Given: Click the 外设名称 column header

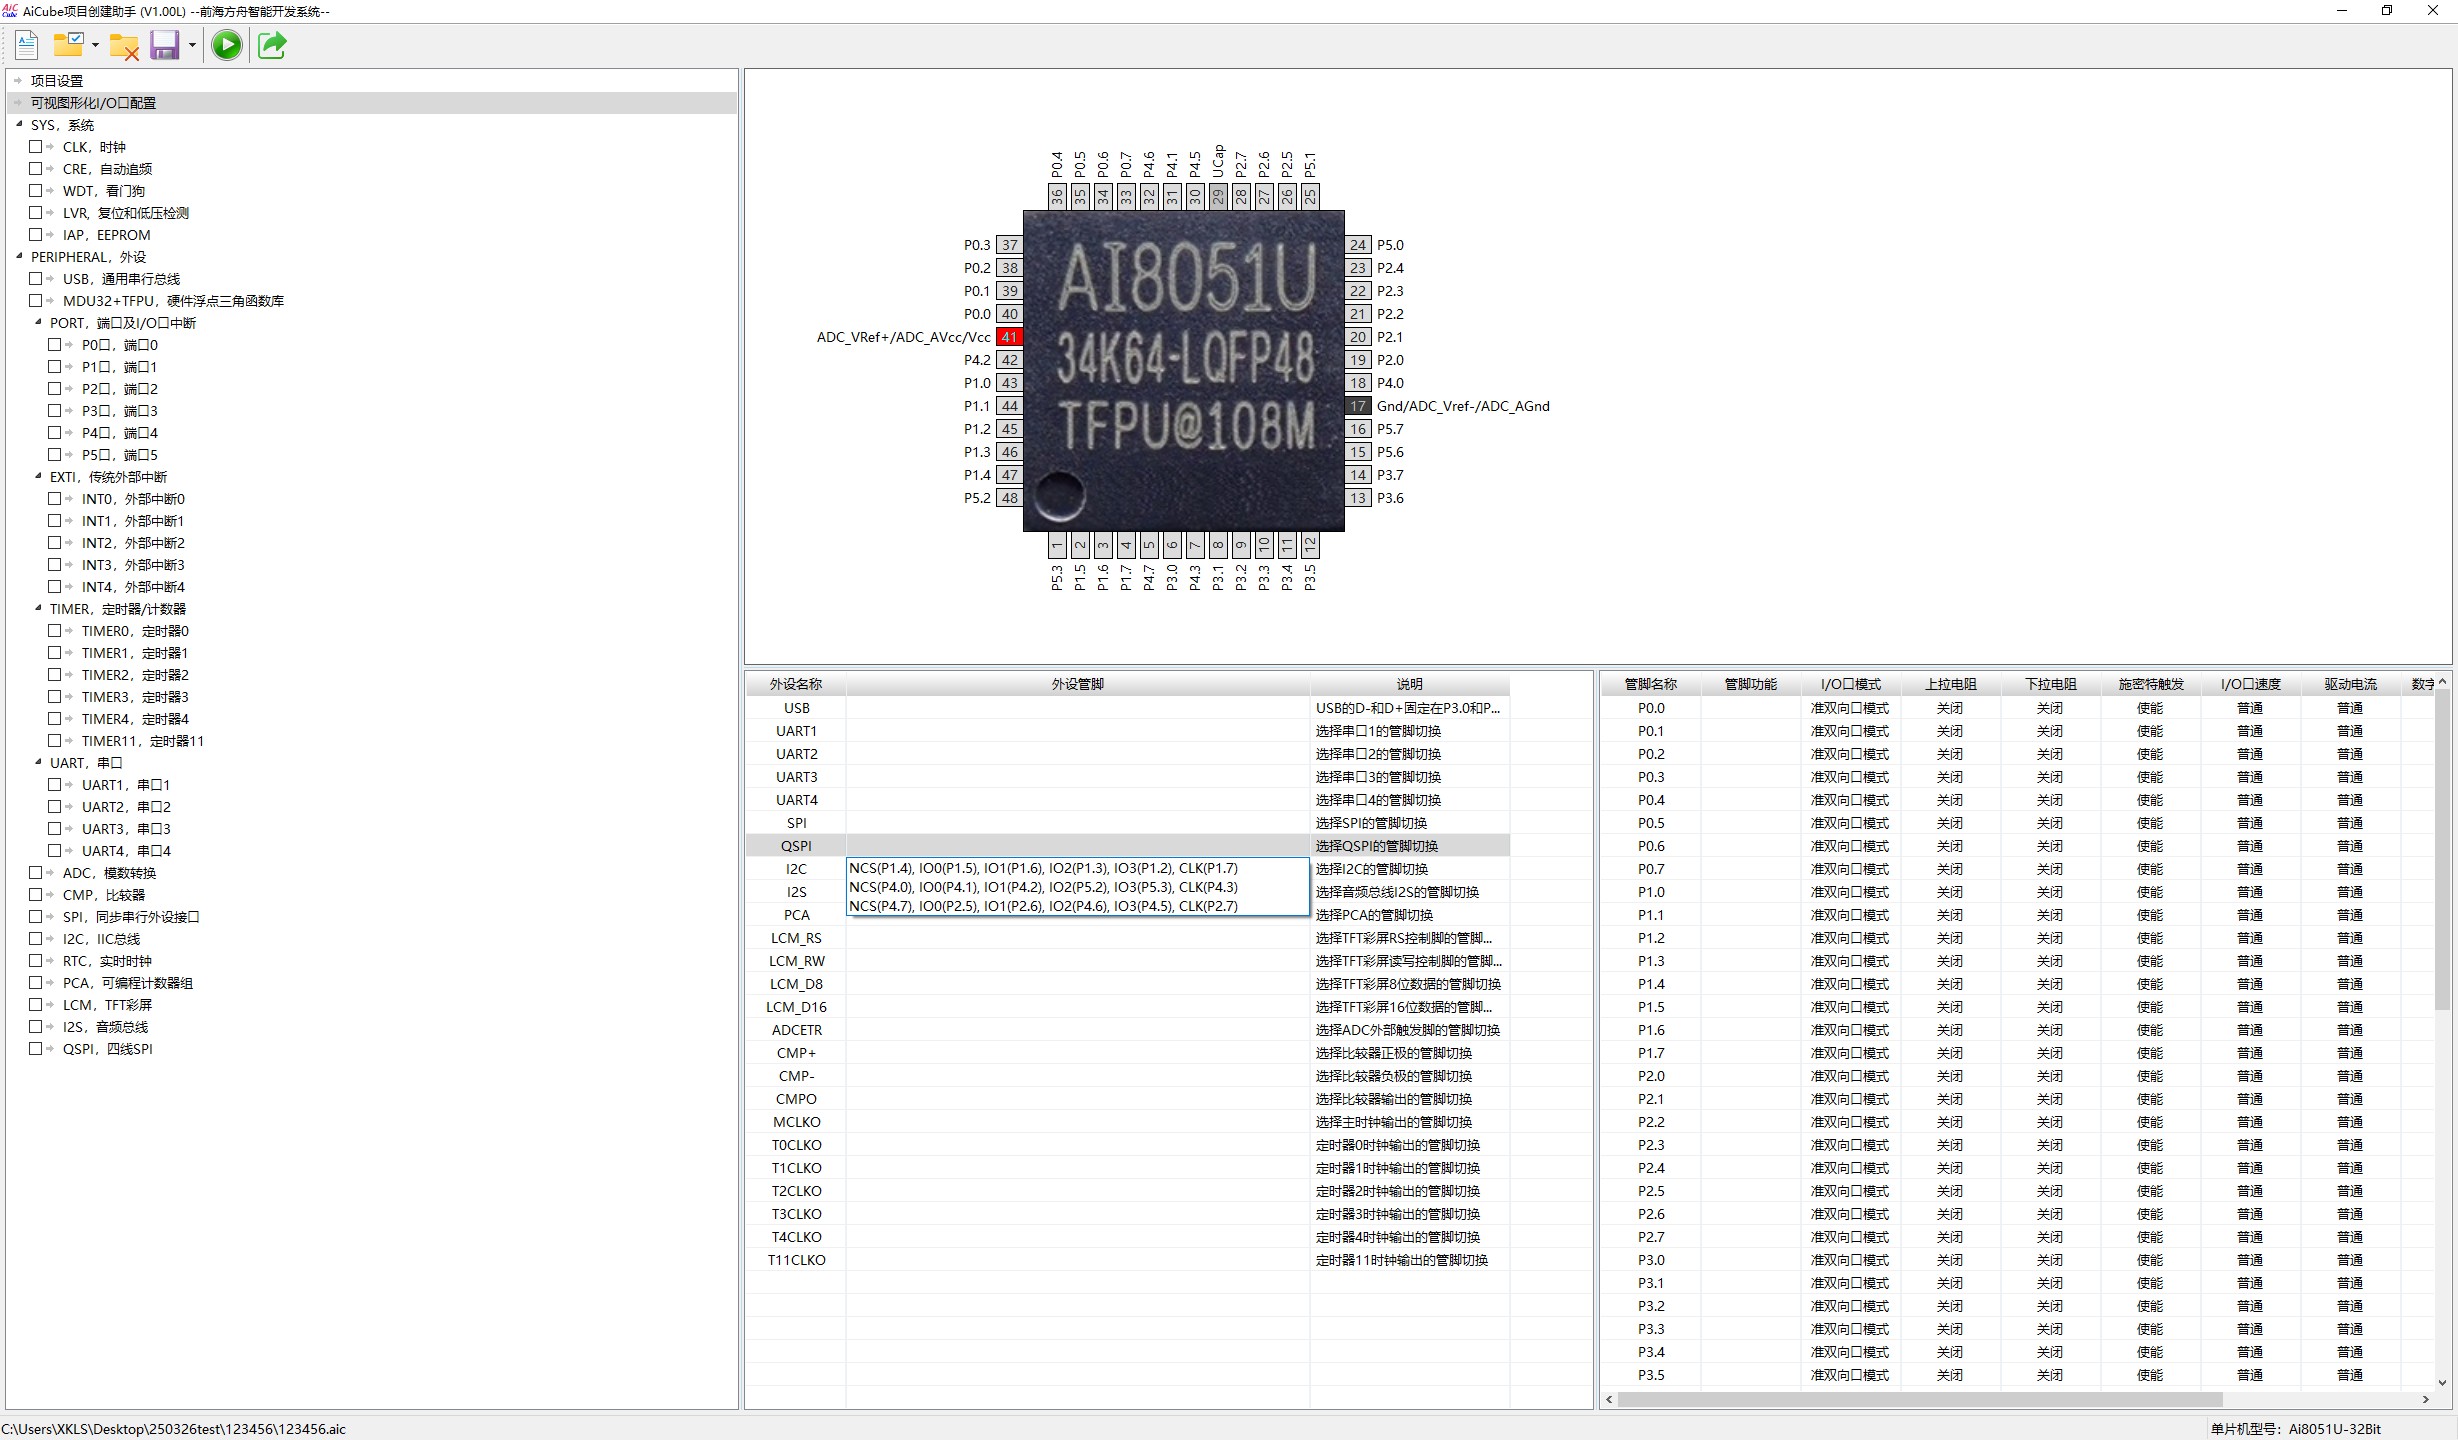Looking at the screenshot, I should point(796,684).
